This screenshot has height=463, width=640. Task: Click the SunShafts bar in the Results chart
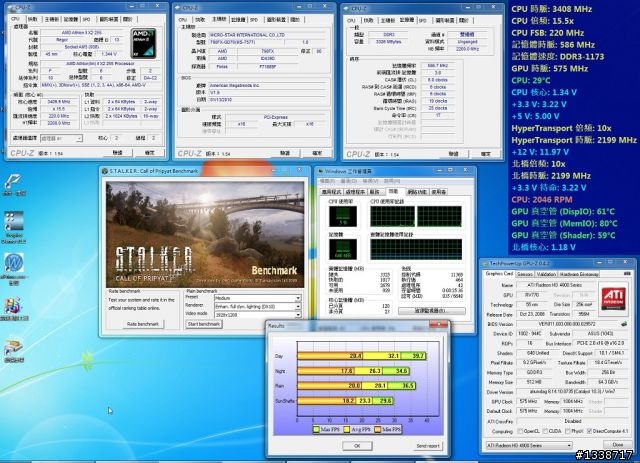tap(345, 401)
